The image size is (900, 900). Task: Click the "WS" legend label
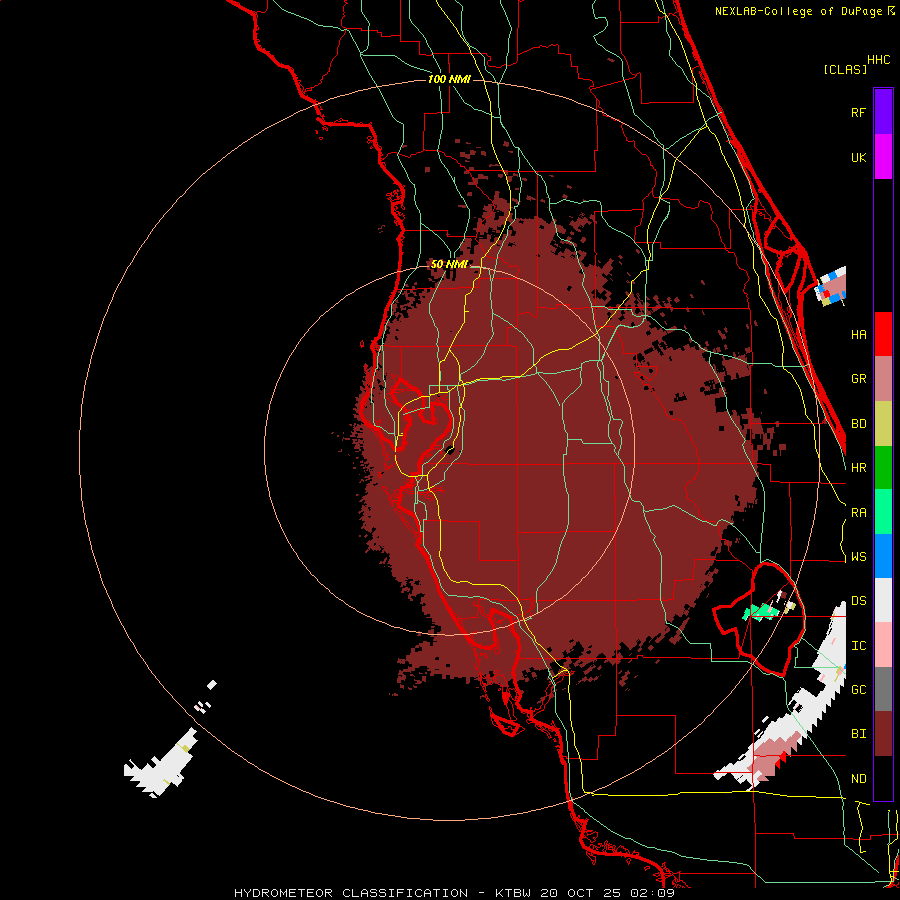(858, 557)
